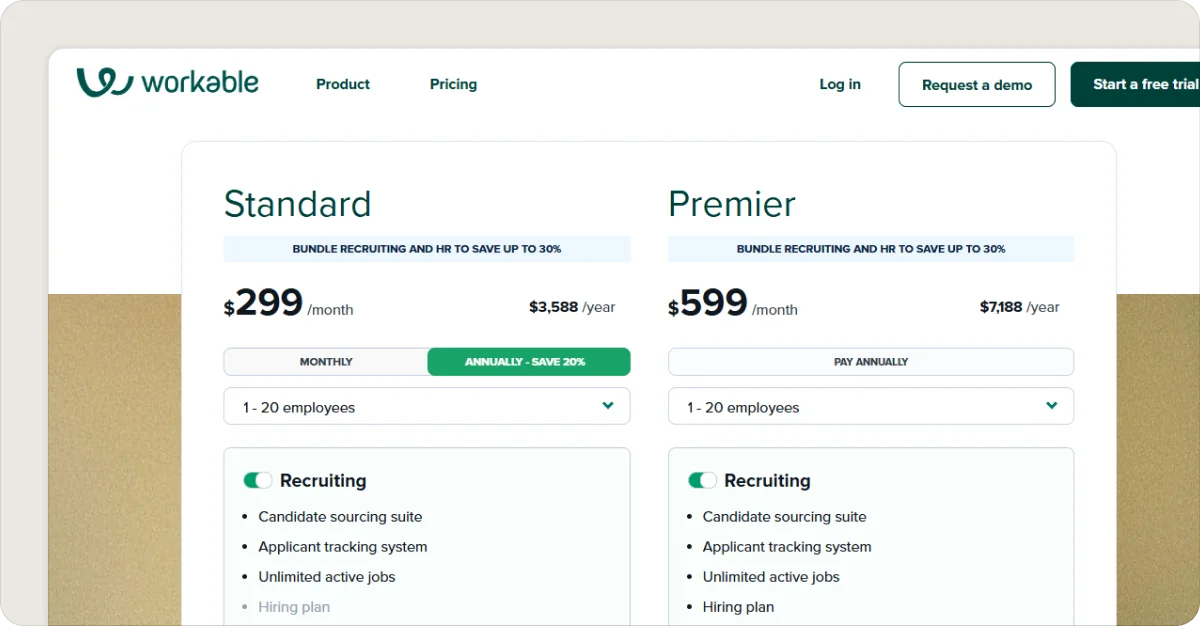The height and width of the screenshot is (626, 1200).
Task: Click the Log in link
Action: click(840, 84)
